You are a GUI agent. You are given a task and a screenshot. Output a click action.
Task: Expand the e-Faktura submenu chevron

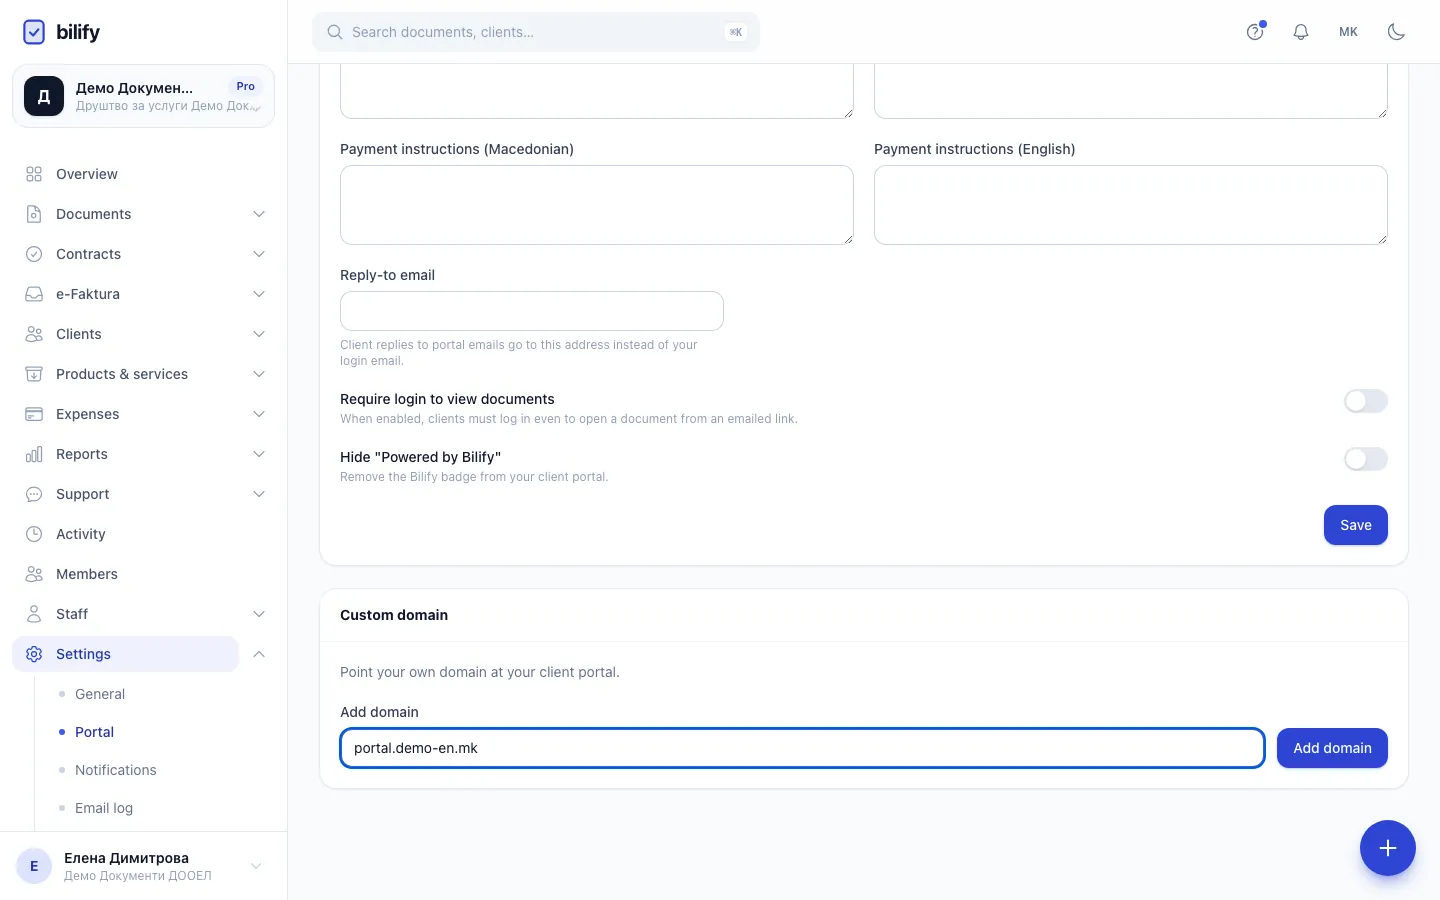(259, 294)
